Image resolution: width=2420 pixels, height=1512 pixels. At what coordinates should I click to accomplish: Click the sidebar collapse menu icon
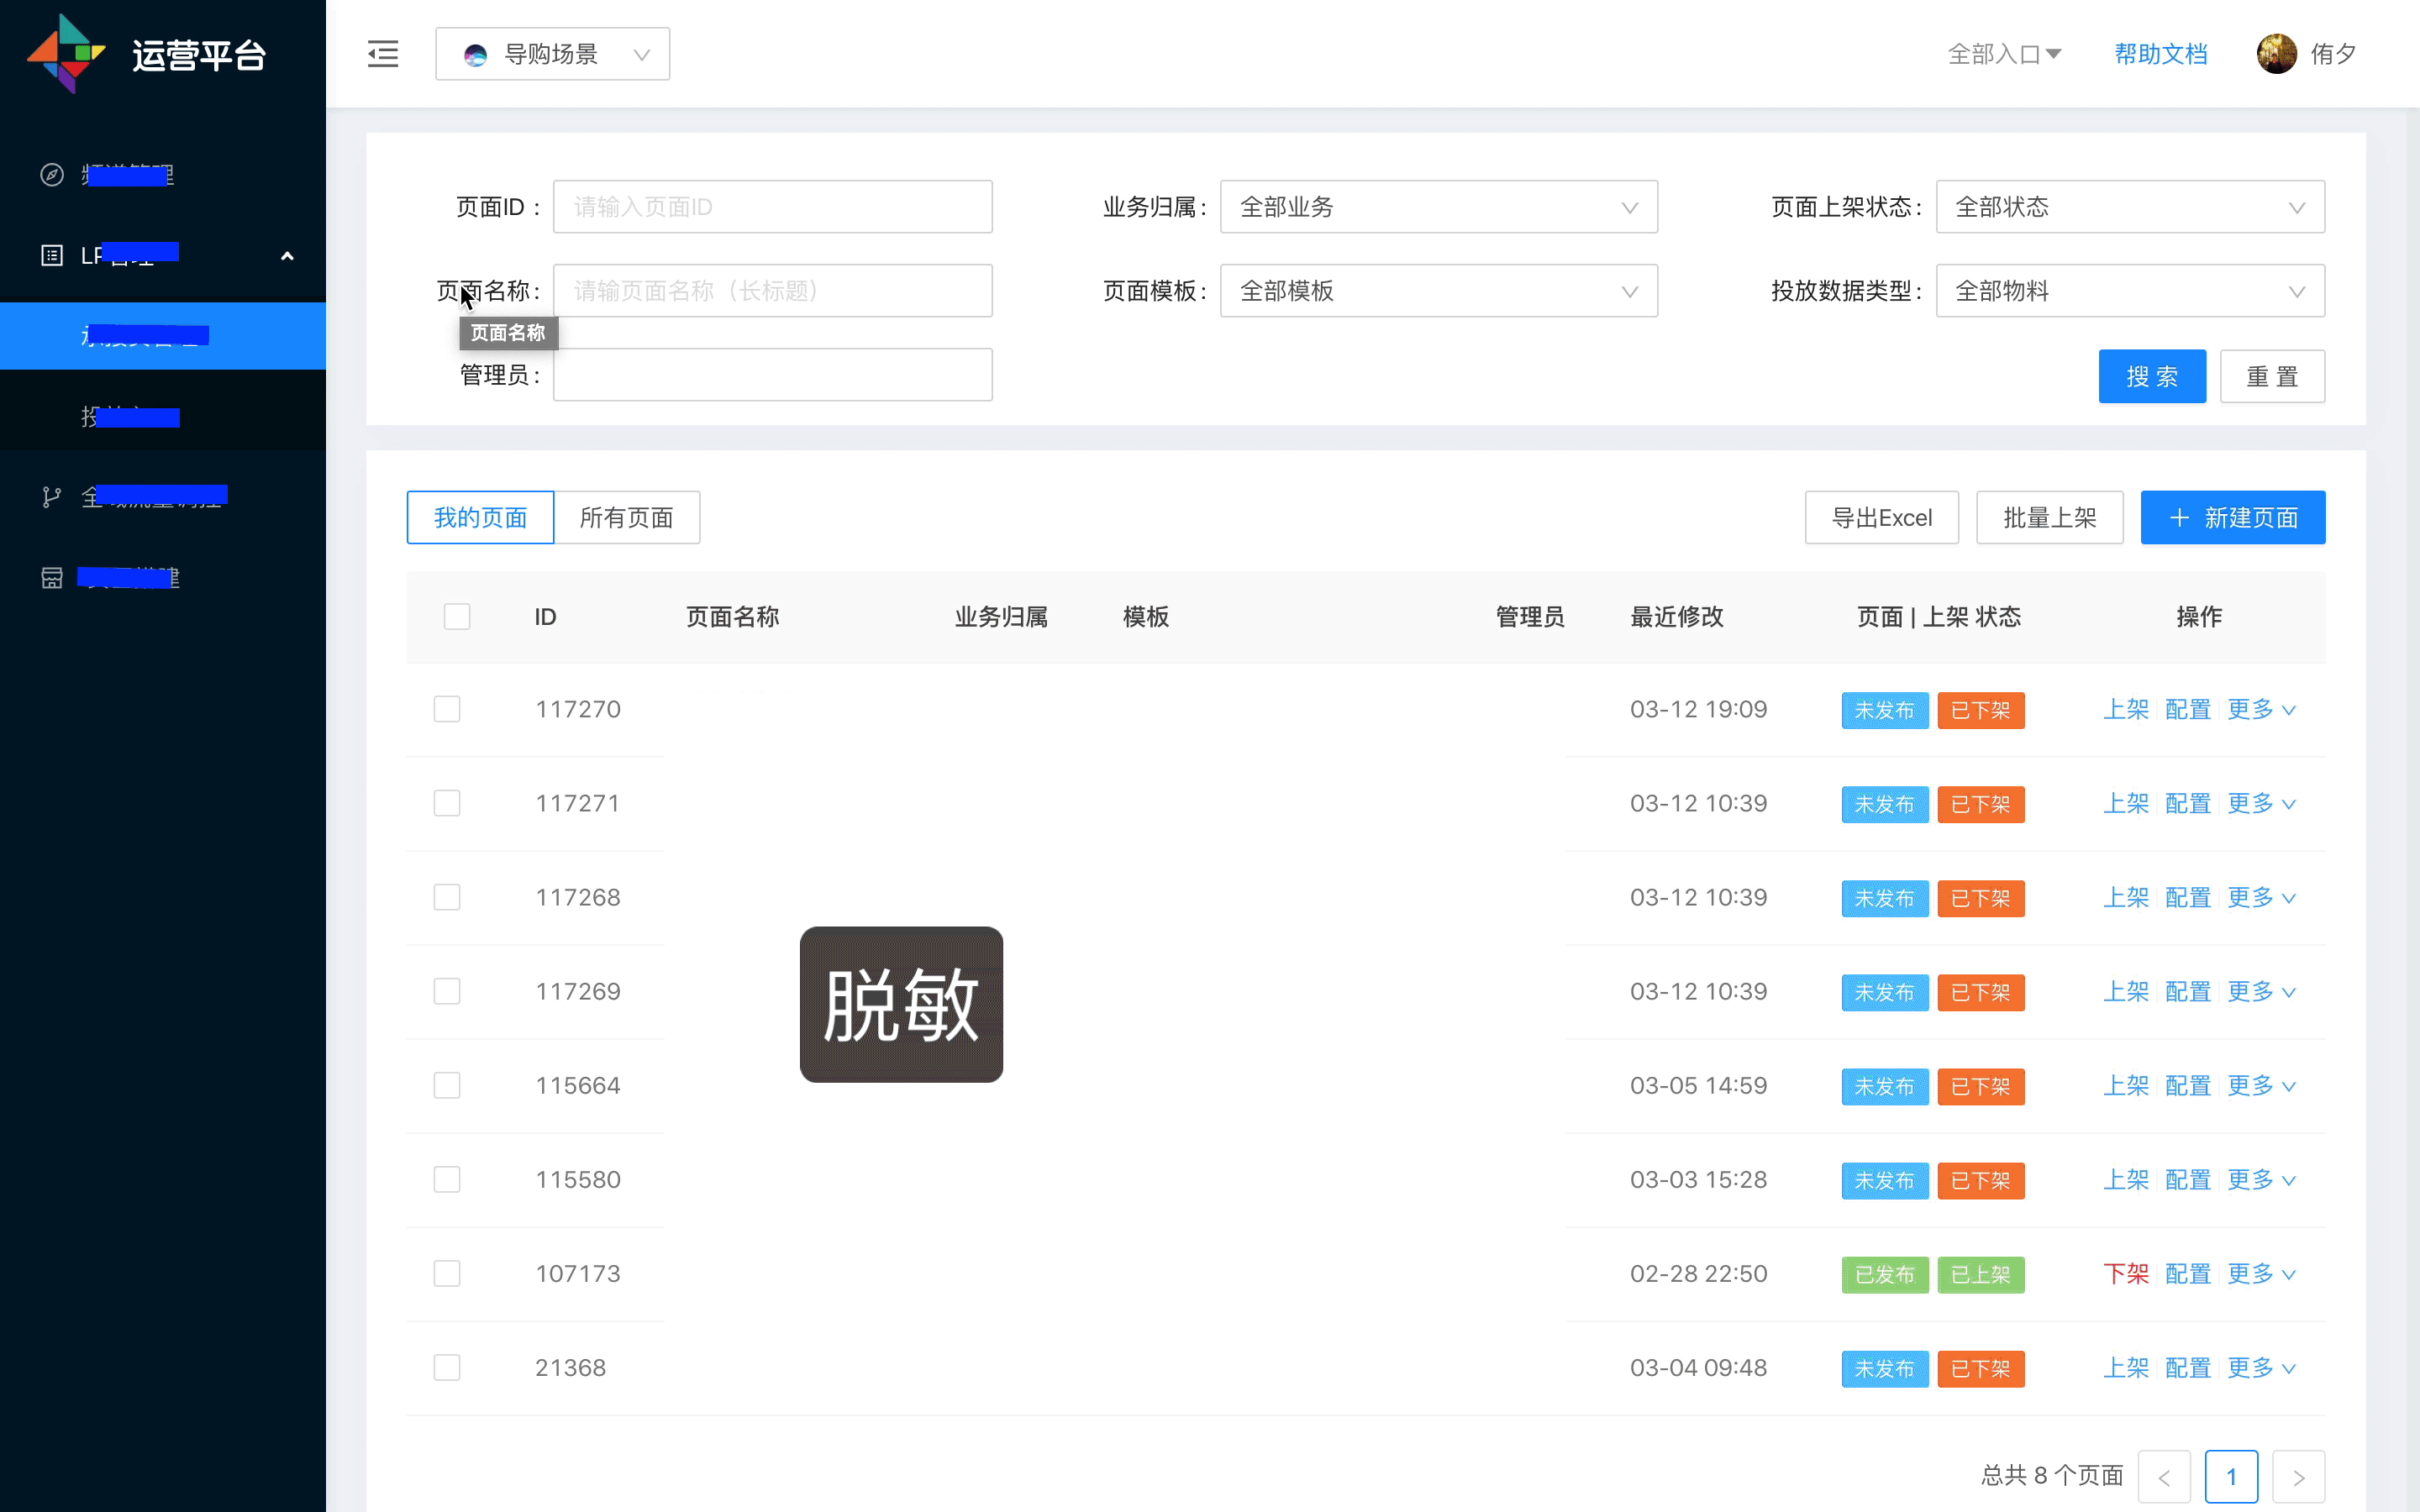tap(383, 54)
